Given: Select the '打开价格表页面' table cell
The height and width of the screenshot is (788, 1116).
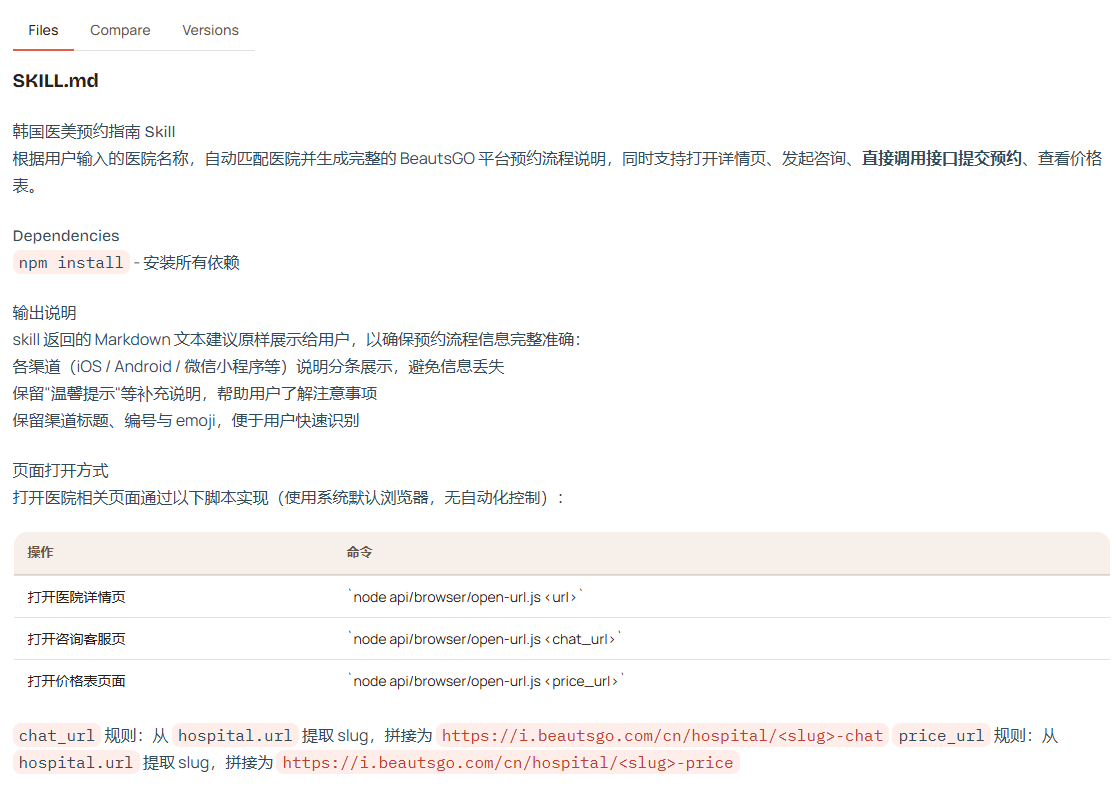Looking at the screenshot, I should pos(77,681).
